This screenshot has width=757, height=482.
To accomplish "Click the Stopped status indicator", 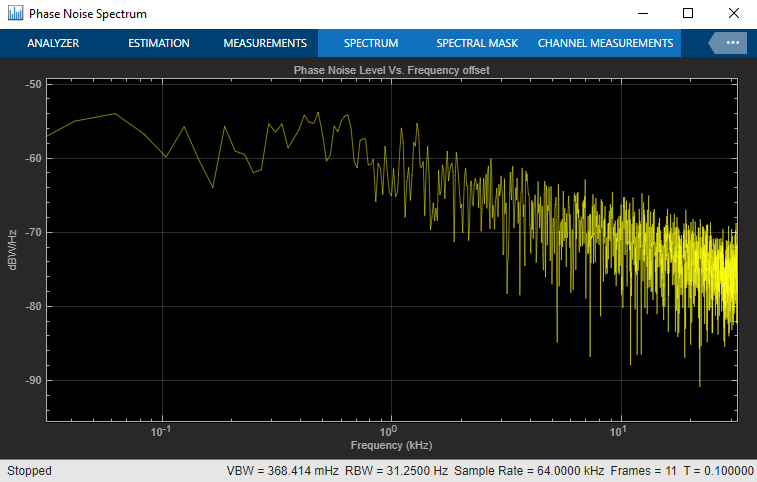I will tap(29, 471).
